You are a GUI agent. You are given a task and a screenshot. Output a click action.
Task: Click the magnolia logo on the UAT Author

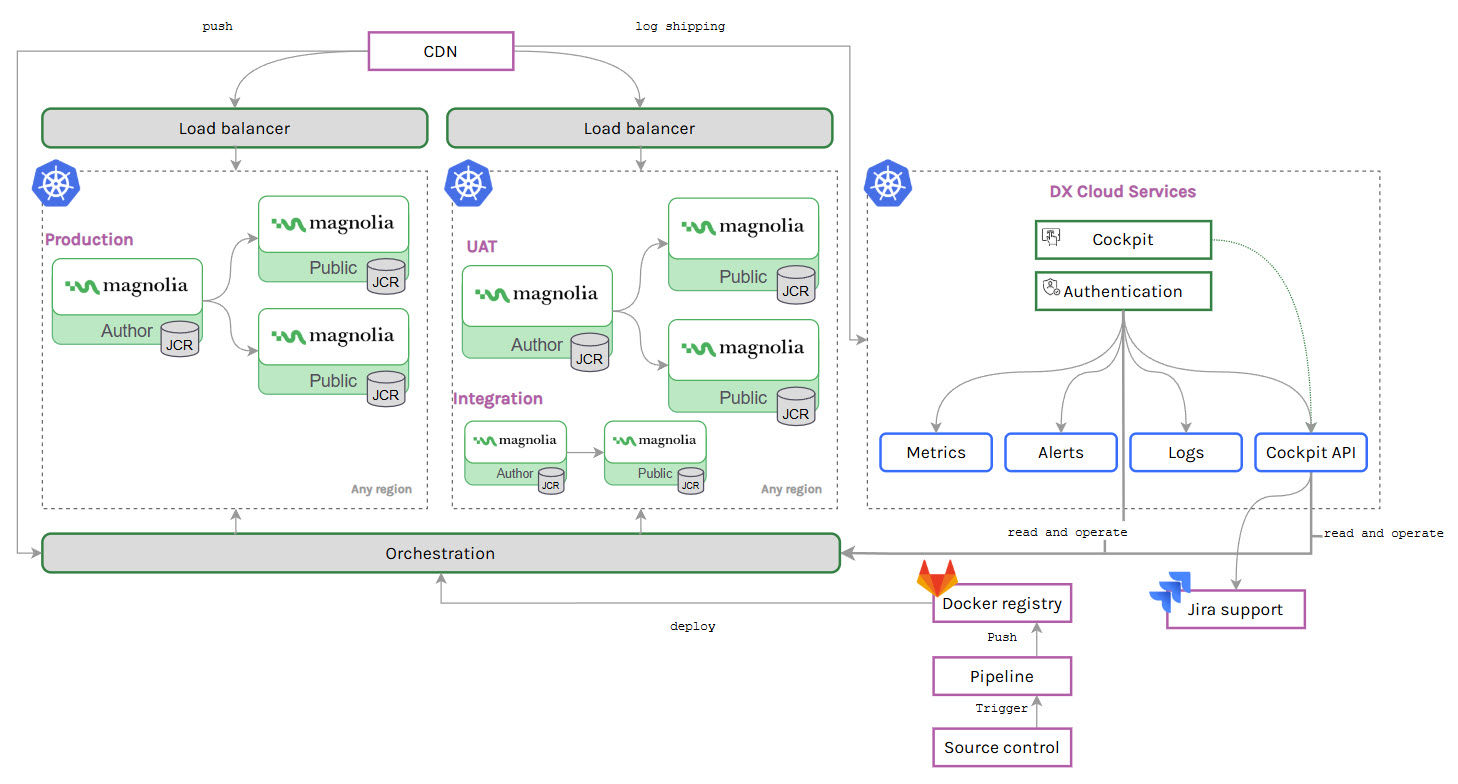(537, 294)
